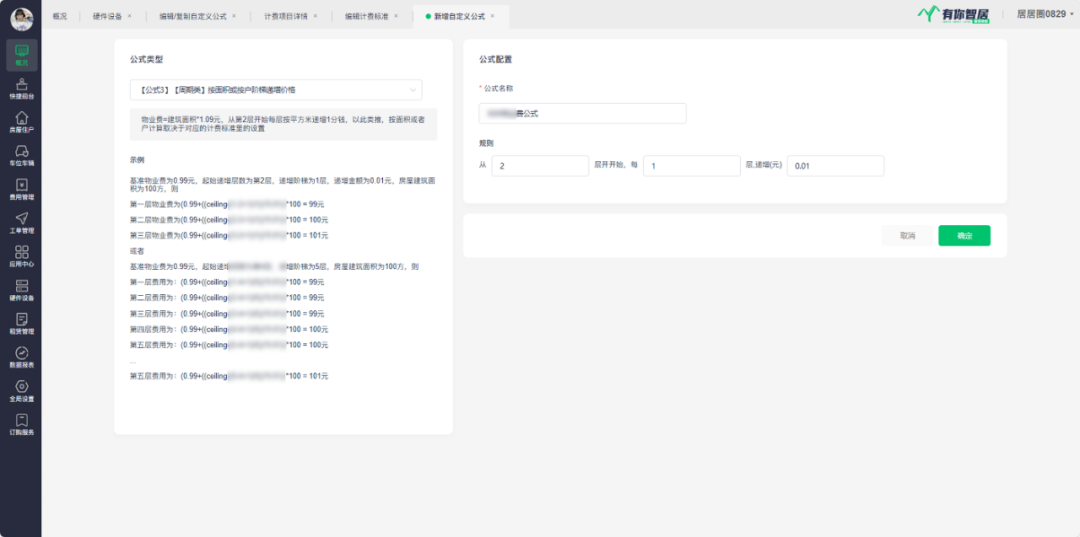Open 快捷前台 in the sidebar
The image size is (1080, 537).
tap(21, 88)
